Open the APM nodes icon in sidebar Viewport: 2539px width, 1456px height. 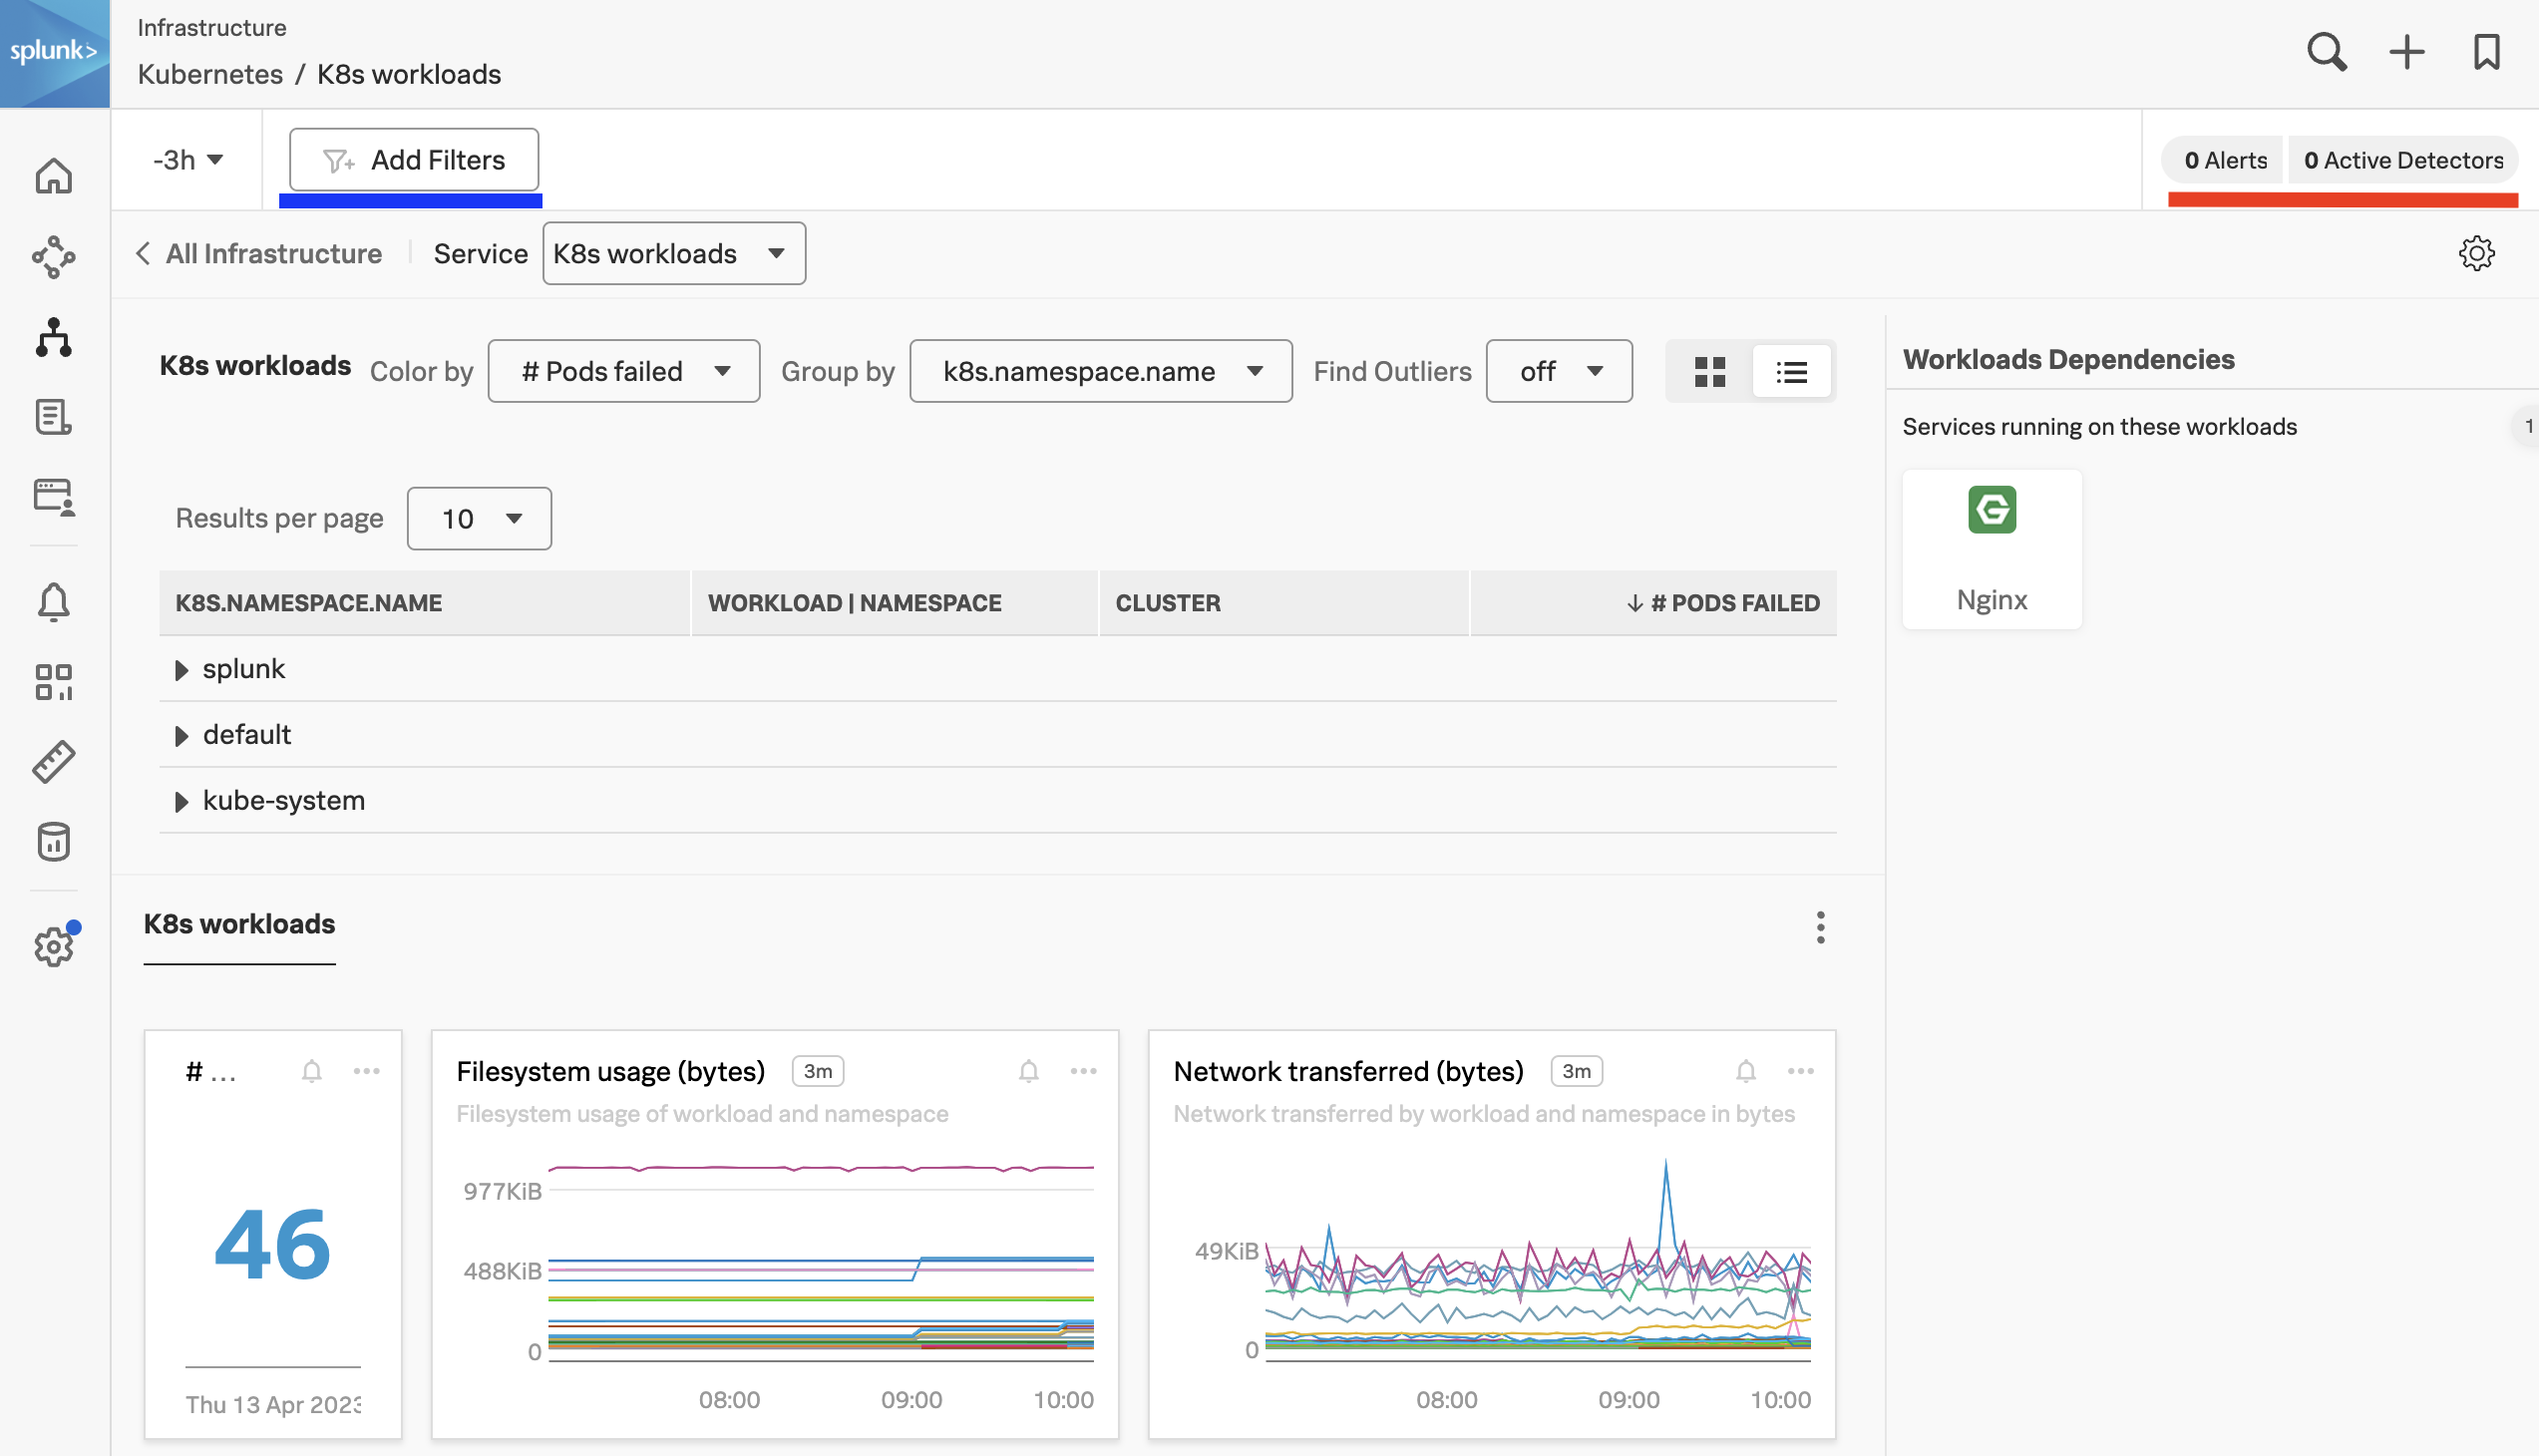tap(54, 257)
